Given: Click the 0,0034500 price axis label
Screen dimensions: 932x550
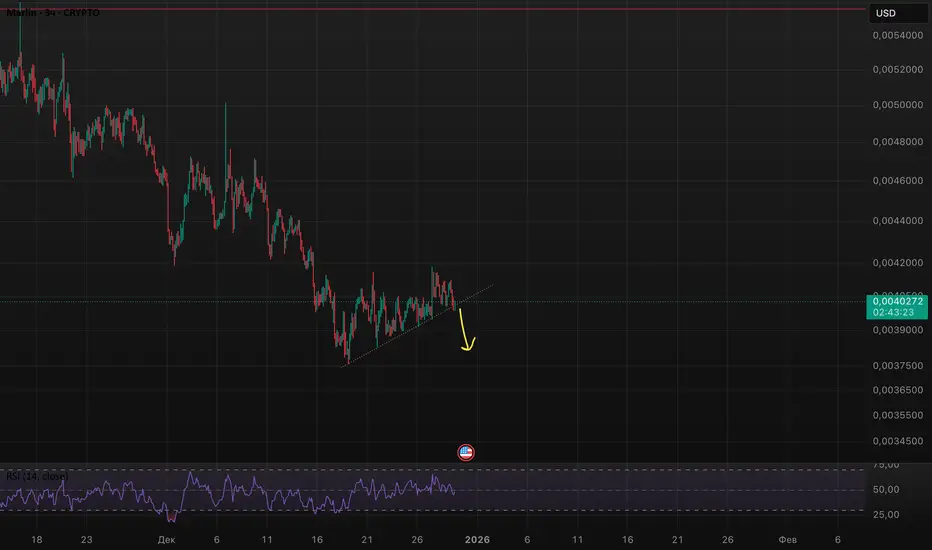Looking at the screenshot, I should 898,441.
